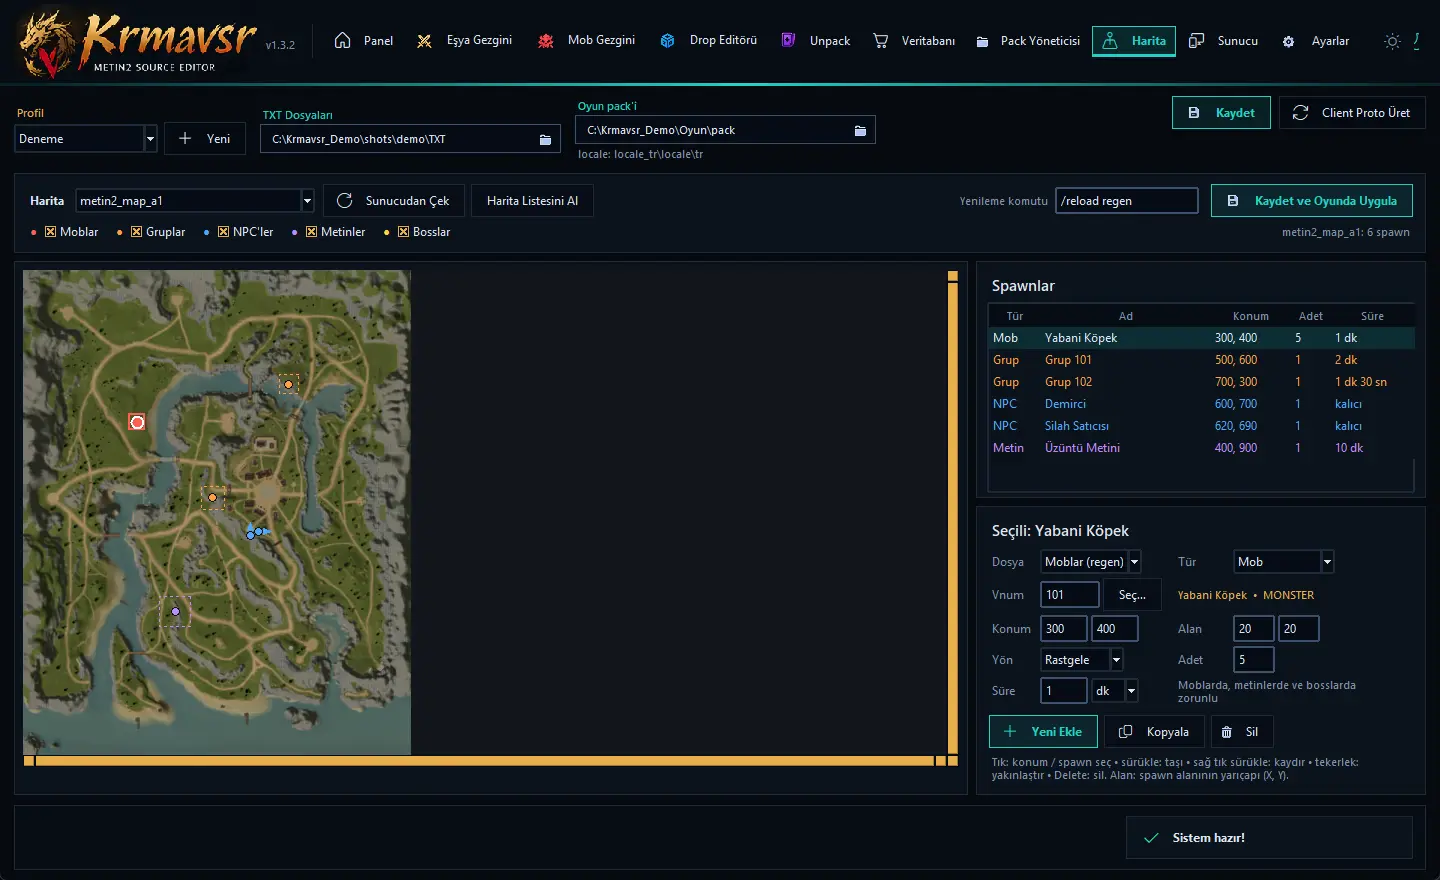Open the Ayarlar tab

(1316, 41)
